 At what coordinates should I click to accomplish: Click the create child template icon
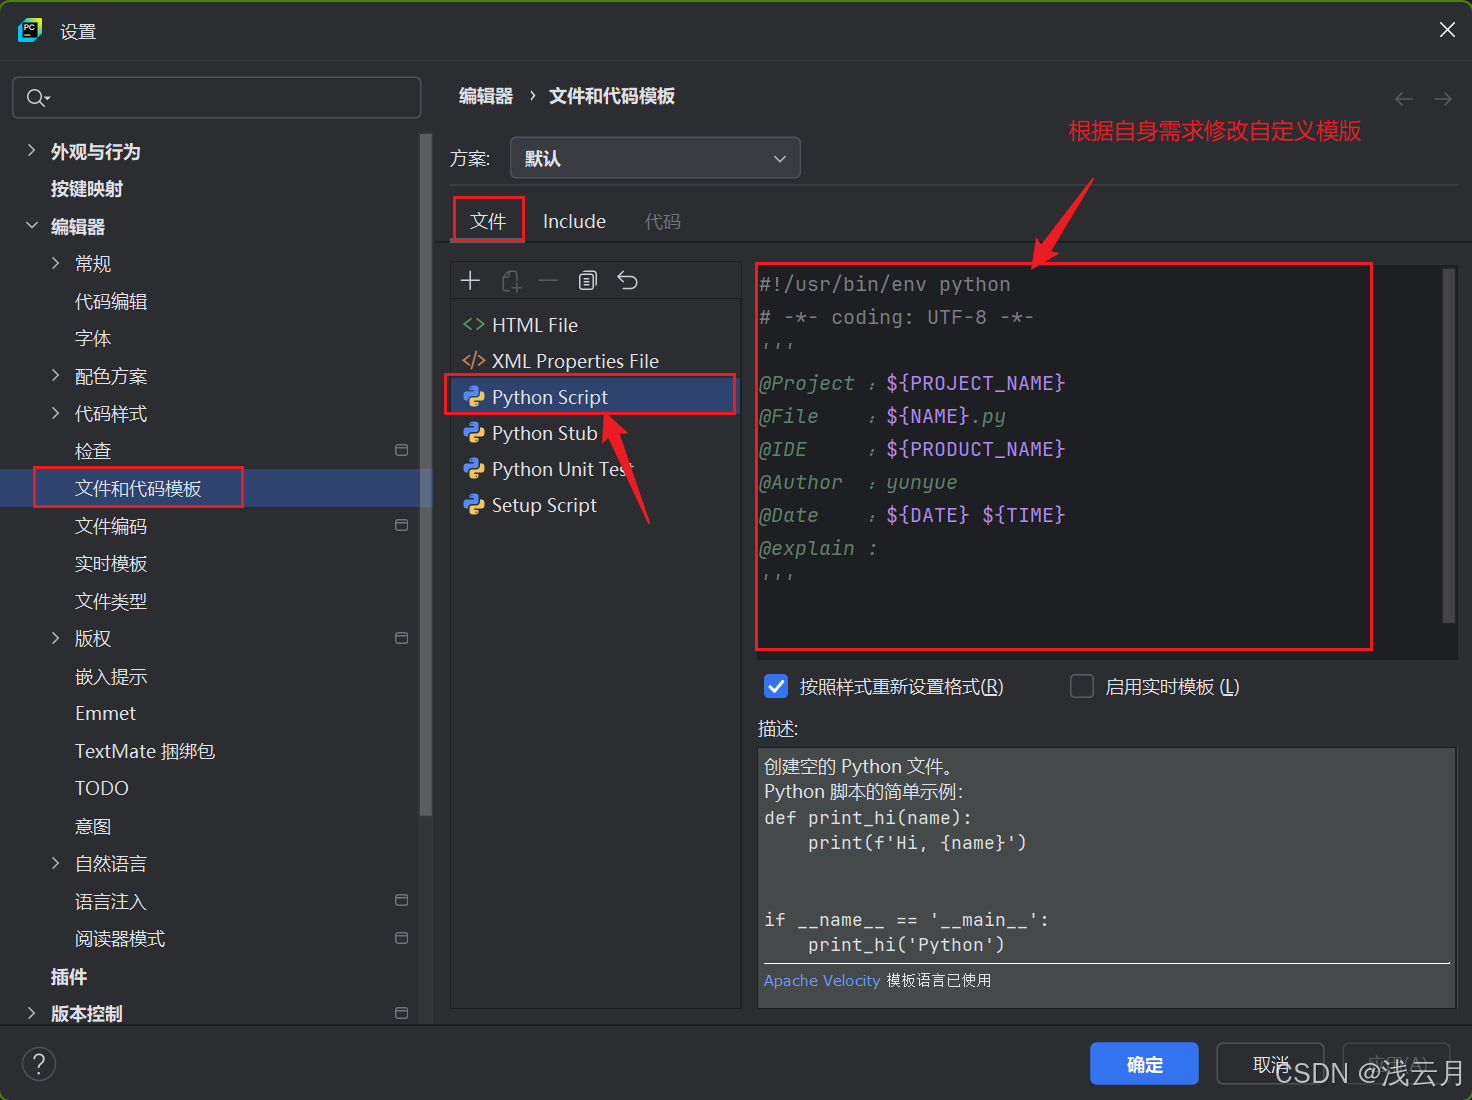(511, 281)
